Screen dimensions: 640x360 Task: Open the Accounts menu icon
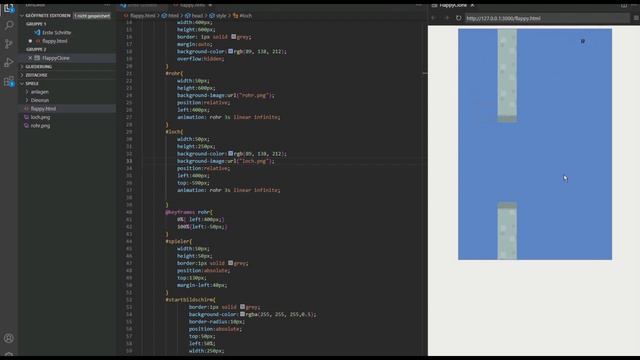(x=9, y=338)
